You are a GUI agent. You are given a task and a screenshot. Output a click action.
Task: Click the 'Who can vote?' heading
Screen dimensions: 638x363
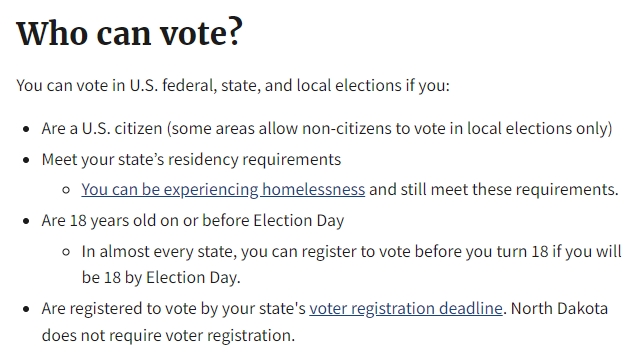(129, 33)
